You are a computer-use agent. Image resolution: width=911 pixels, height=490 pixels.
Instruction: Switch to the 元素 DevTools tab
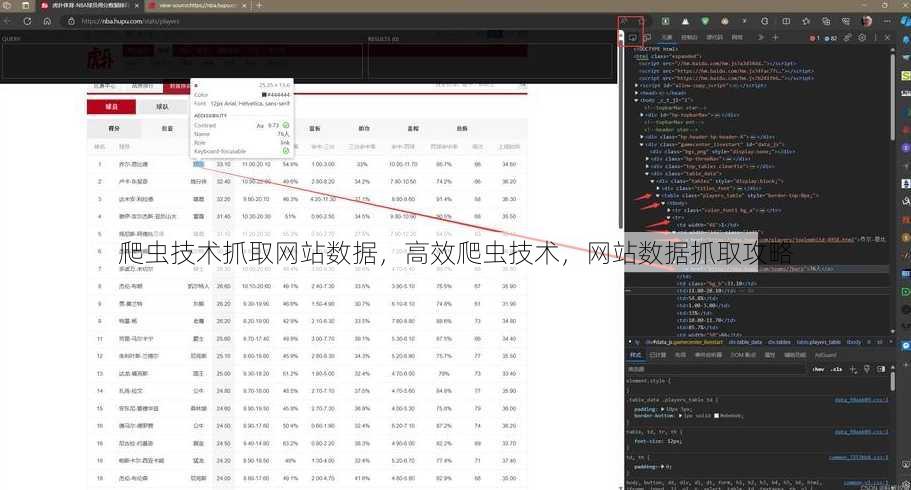click(x=667, y=37)
